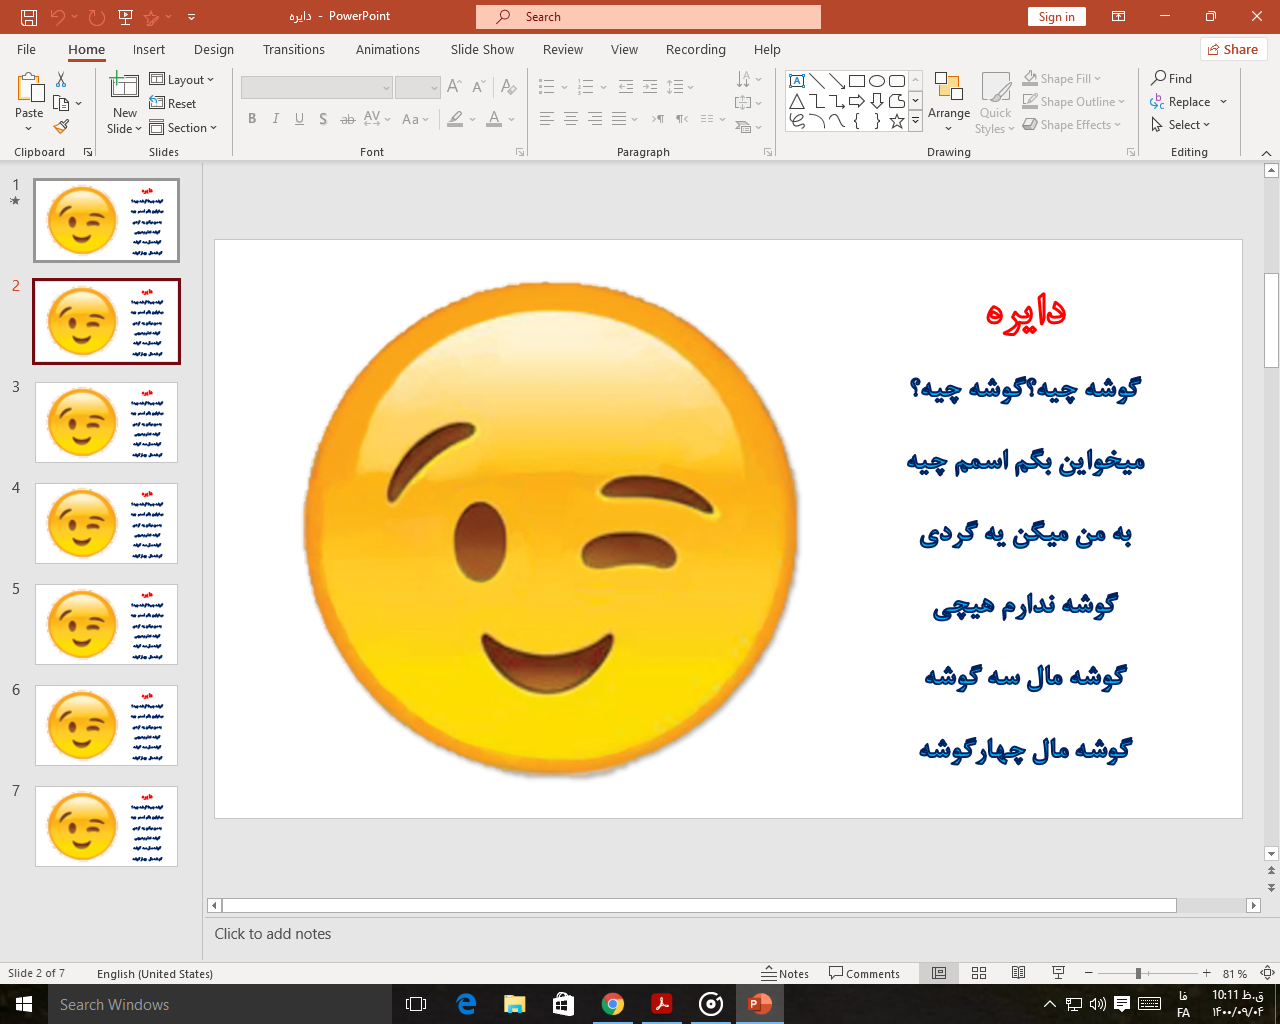This screenshot has height=1024, width=1280.
Task: Click the Share button
Action: coord(1233,49)
